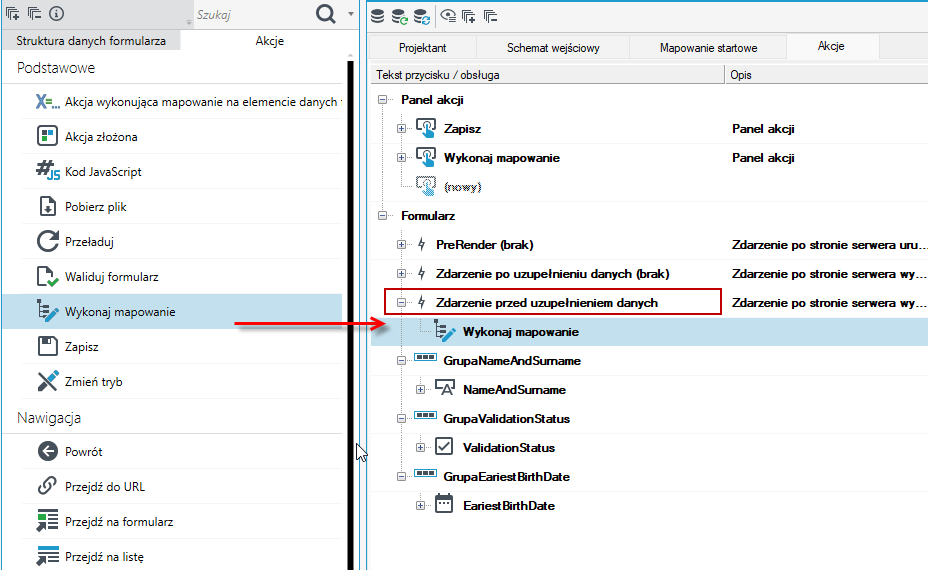The image size is (928, 570).
Task: Click the Opis column header
Action: click(x=826, y=75)
